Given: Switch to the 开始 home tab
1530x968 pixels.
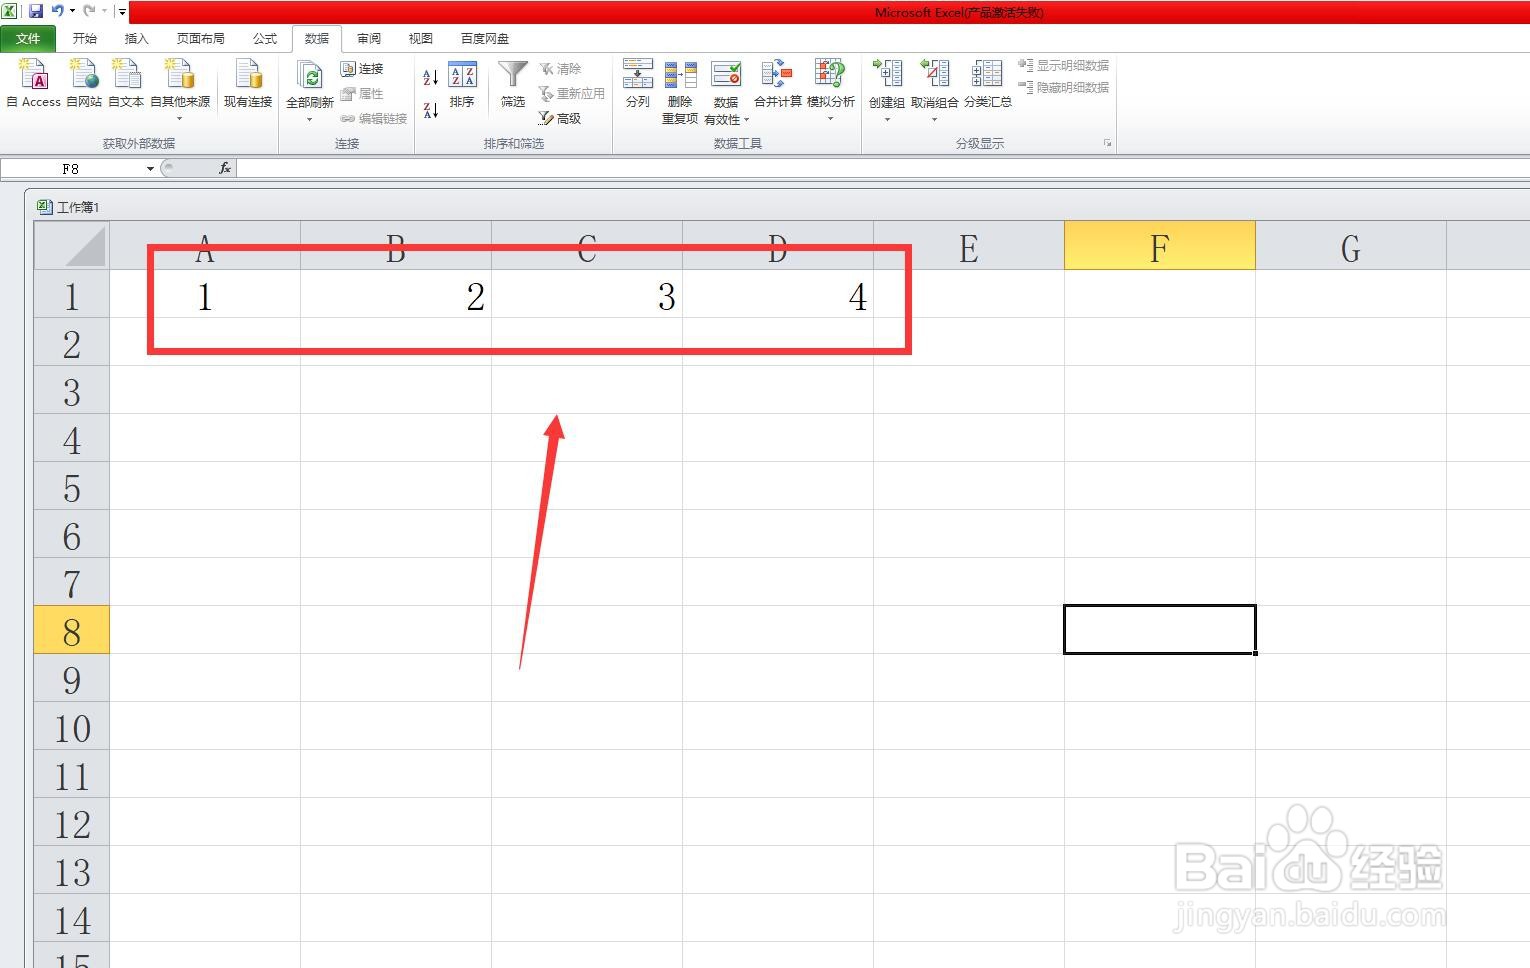Looking at the screenshot, I should tap(85, 39).
